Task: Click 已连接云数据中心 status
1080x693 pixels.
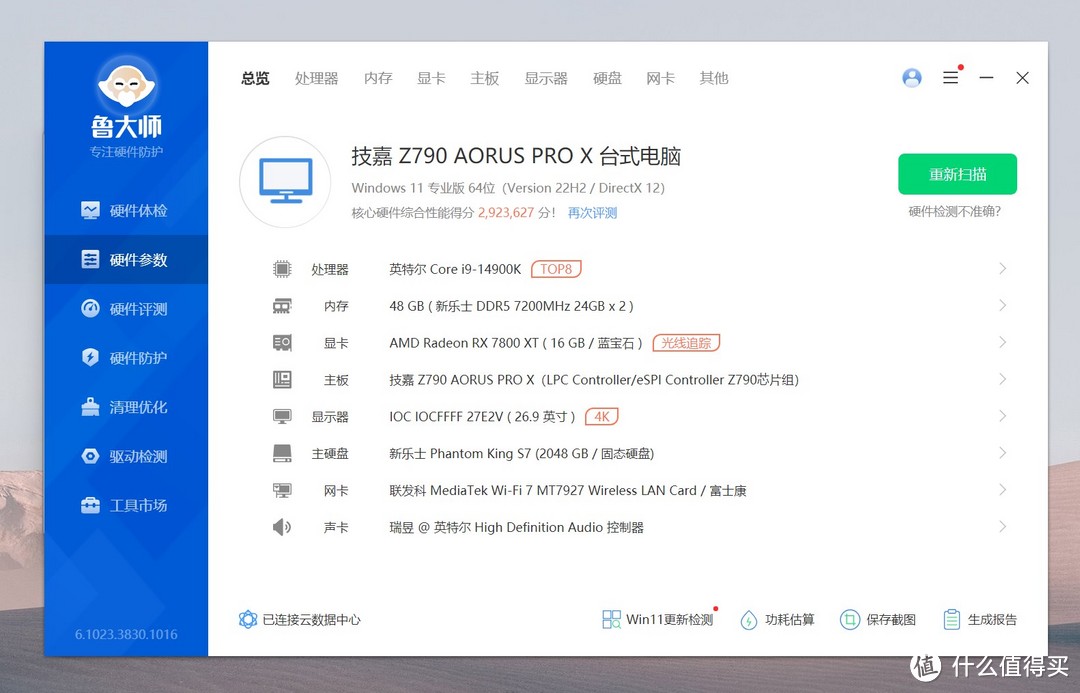Action: point(300,619)
